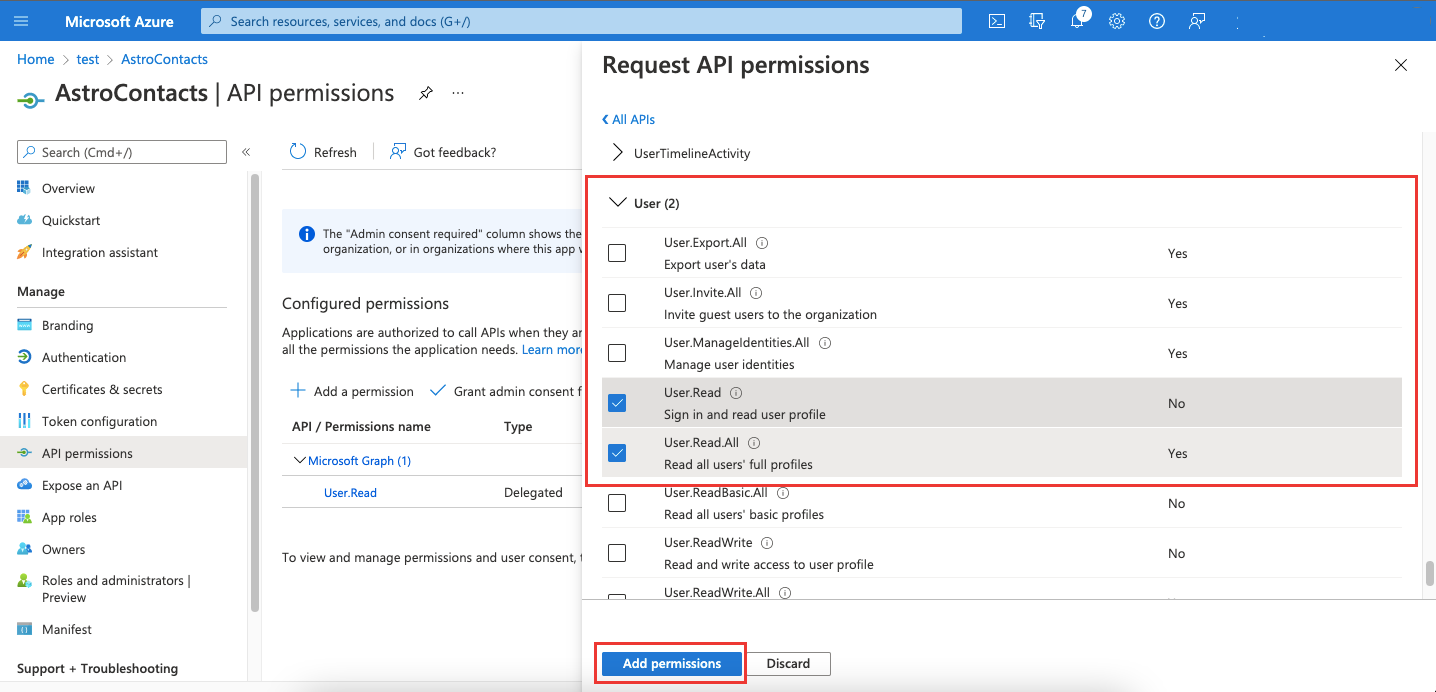Open Directories and subscriptions filter icon
Image resolution: width=1436 pixels, height=692 pixels.
click(1037, 21)
